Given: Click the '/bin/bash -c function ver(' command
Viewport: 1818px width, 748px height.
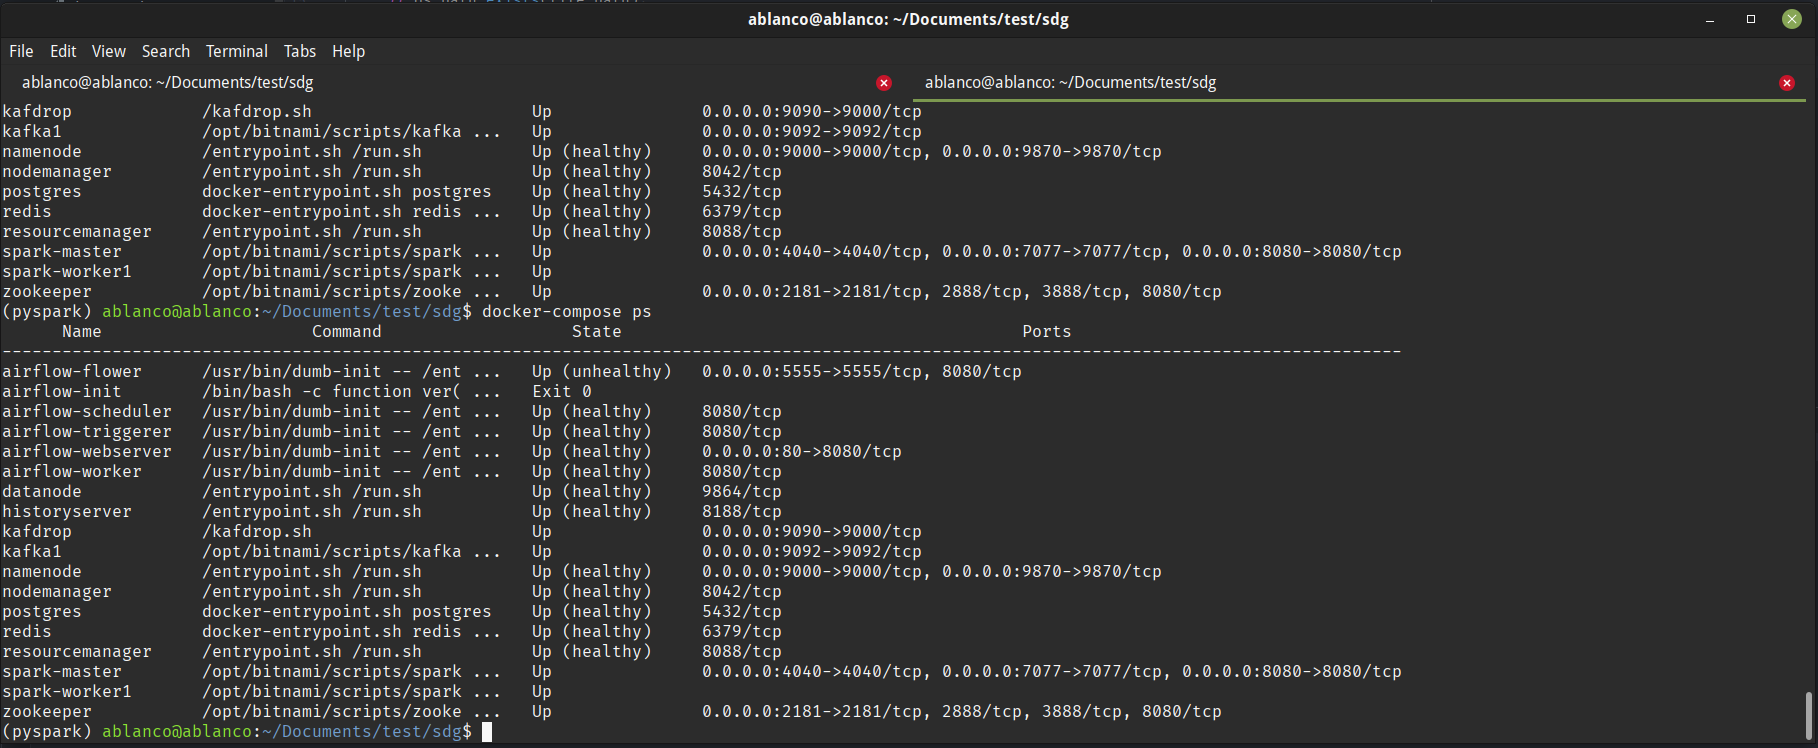Looking at the screenshot, I should (x=332, y=391).
